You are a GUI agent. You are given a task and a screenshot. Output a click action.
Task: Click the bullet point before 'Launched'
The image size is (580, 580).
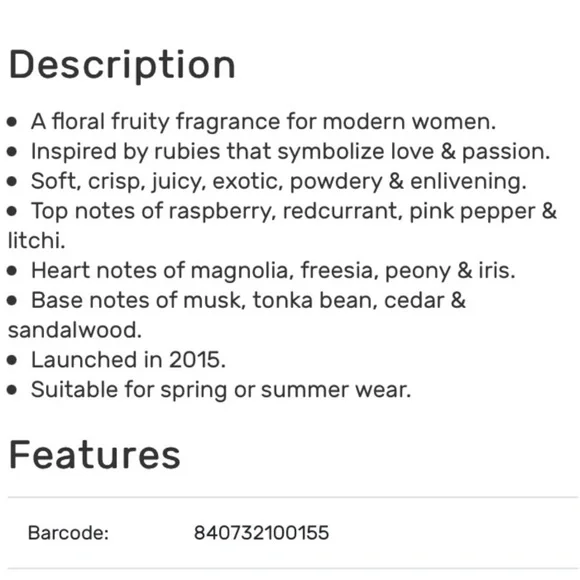(x=12, y=360)
